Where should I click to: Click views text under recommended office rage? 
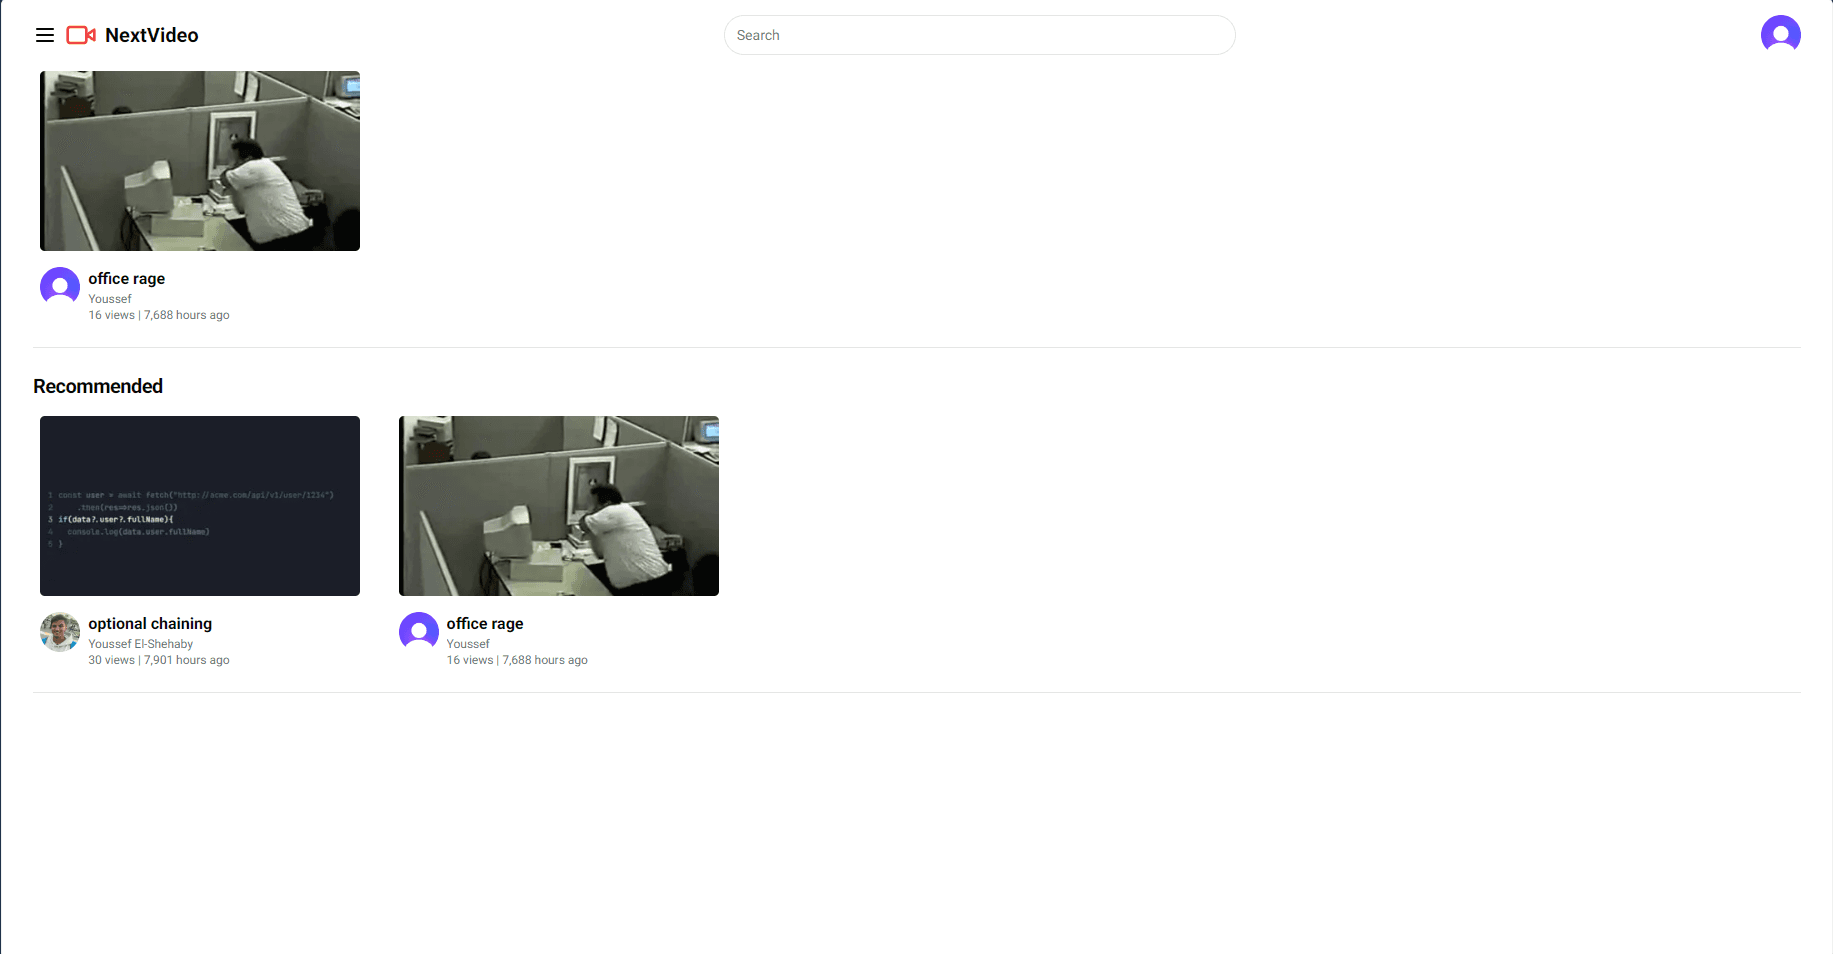coord(517,660)
